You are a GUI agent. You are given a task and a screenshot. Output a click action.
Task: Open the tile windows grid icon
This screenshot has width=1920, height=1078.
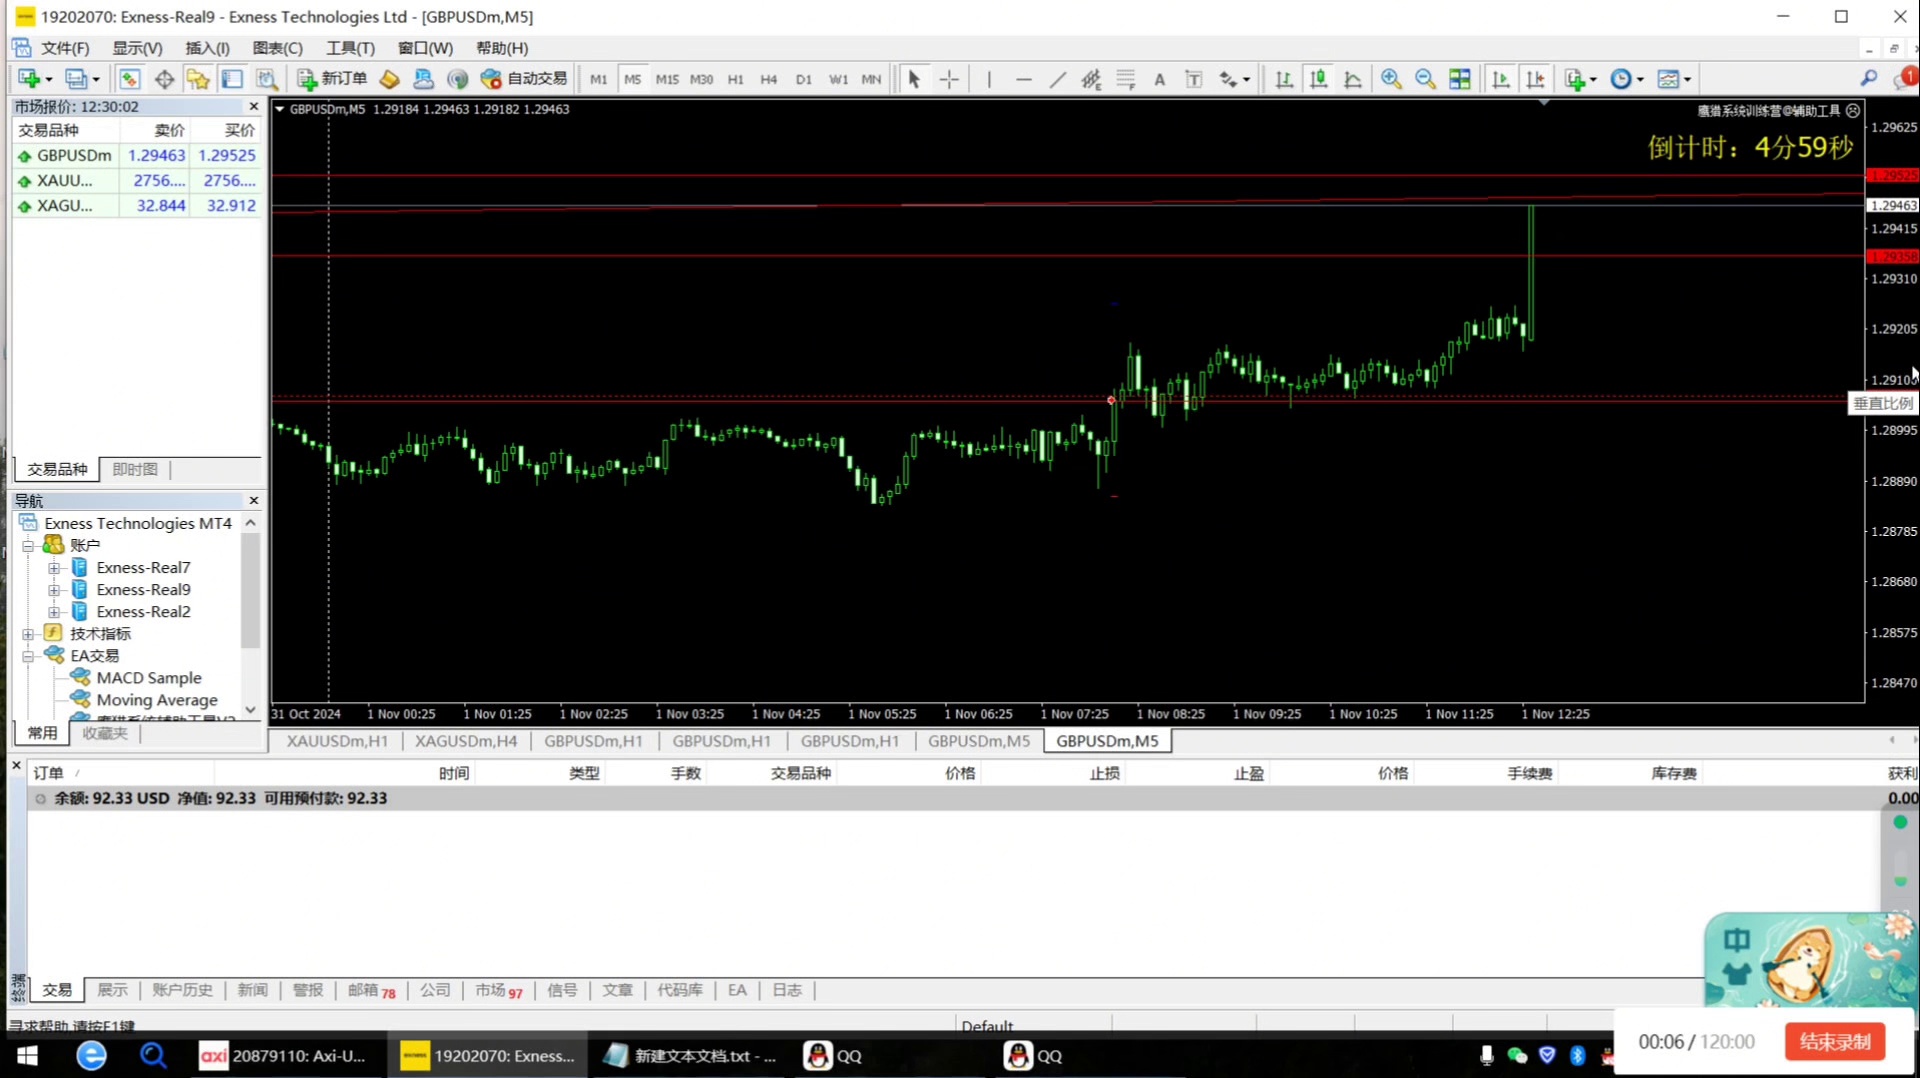1460,79
